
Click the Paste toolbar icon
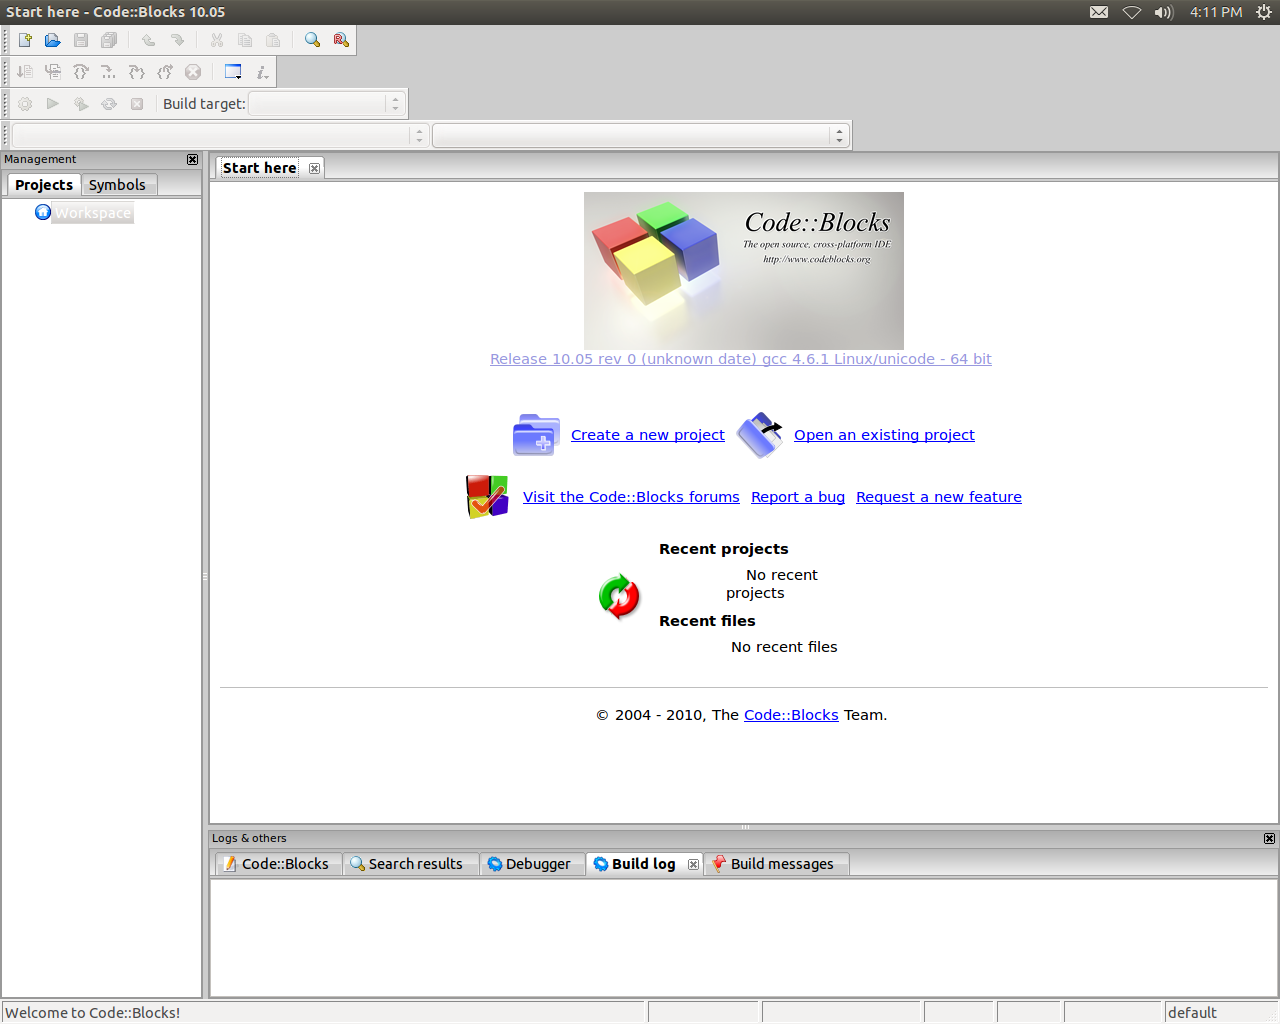tap(273, 40)
